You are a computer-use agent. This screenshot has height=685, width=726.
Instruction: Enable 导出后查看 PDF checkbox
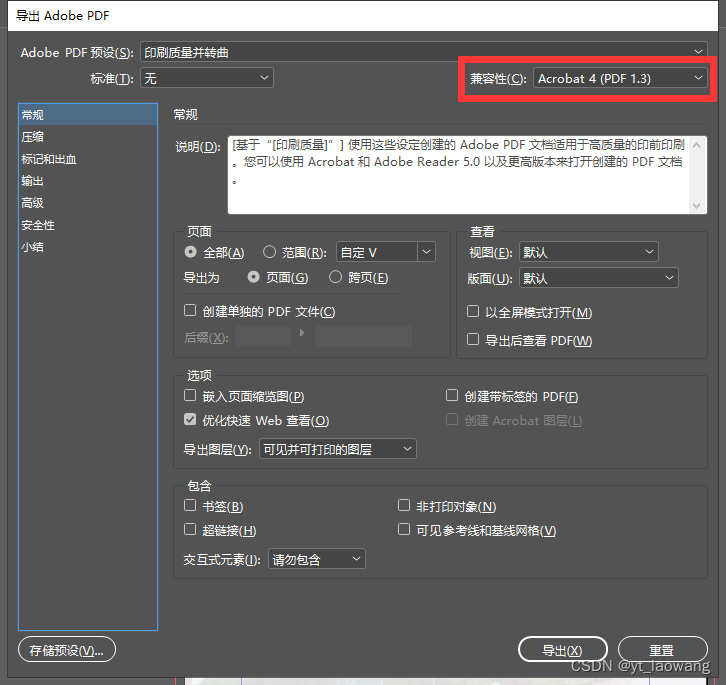[x=473, y=339]
